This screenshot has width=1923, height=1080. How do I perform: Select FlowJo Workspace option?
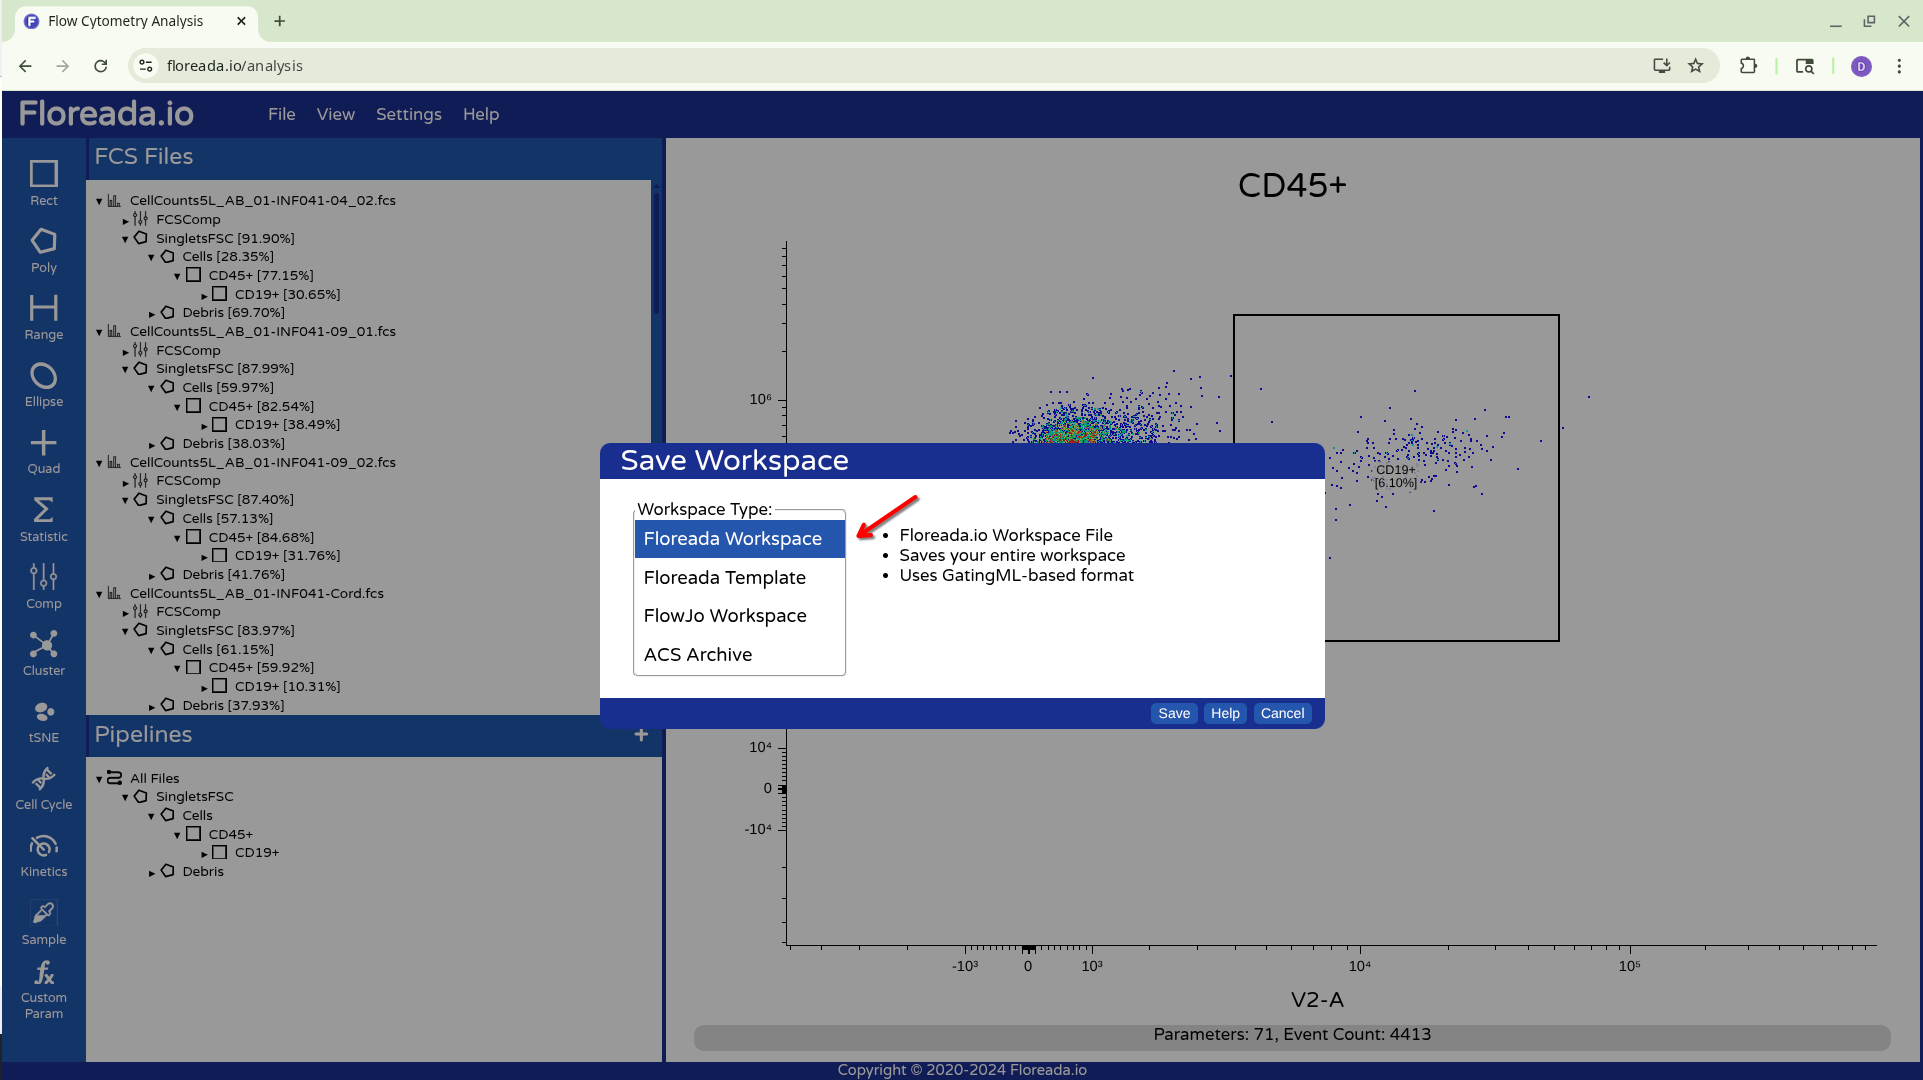724,615
